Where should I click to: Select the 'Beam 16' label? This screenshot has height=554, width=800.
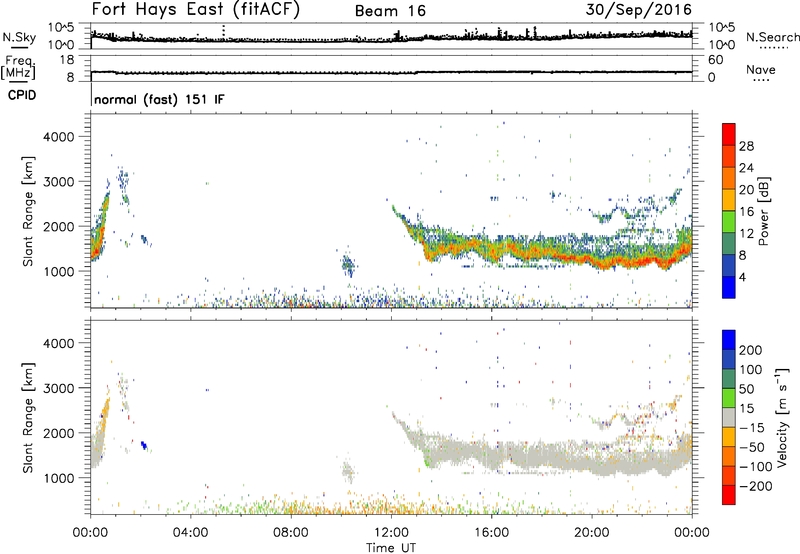(390, 11)
